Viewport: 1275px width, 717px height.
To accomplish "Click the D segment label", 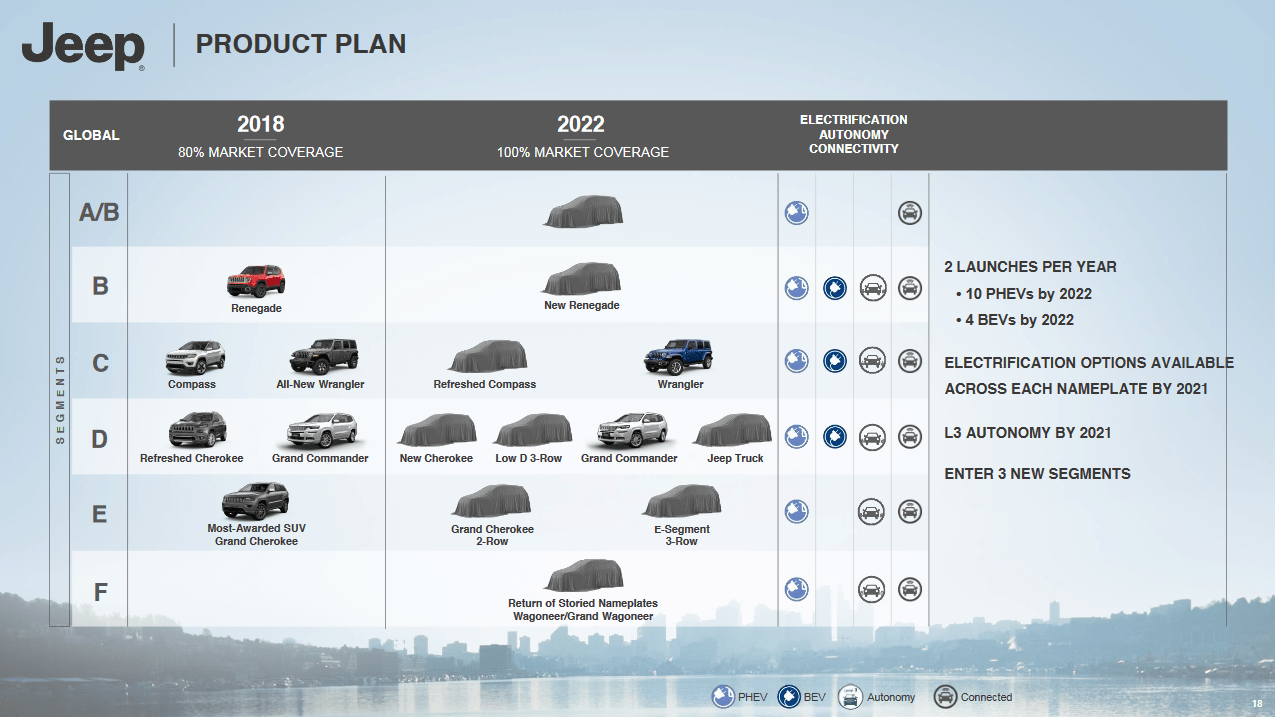I will (x=100, y=437).
